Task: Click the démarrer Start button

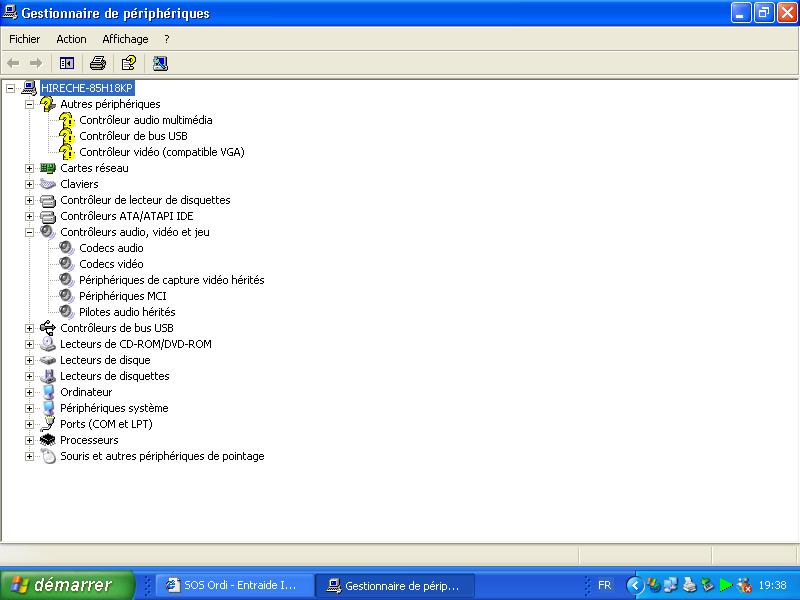Action: pos(67,585)
